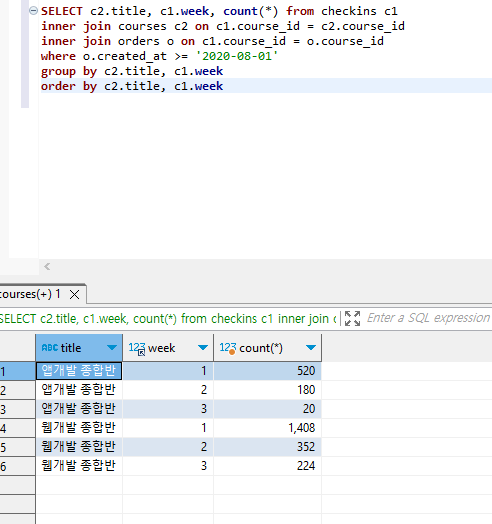Click count cell with value 352
This screenshot has height=524, width=492.
[267, 447]
